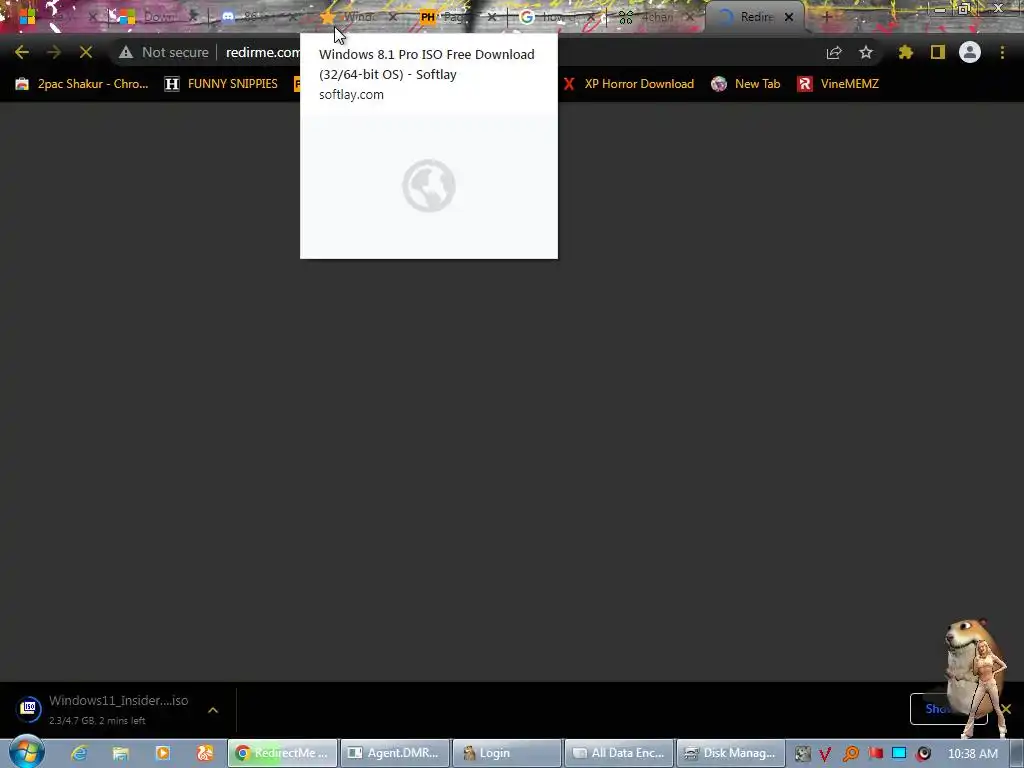Screen dimensions: 1024x768
Task: Open the Windows11_Insider iso download item
Action: tap(104, 709)
